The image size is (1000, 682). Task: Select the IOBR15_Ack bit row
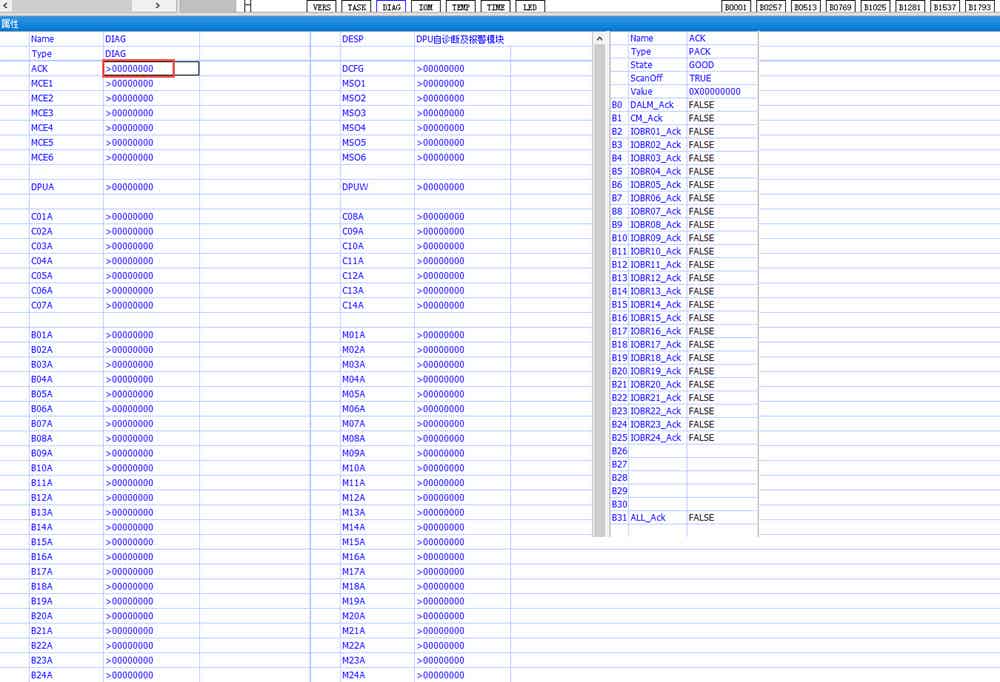pos(684,318)
